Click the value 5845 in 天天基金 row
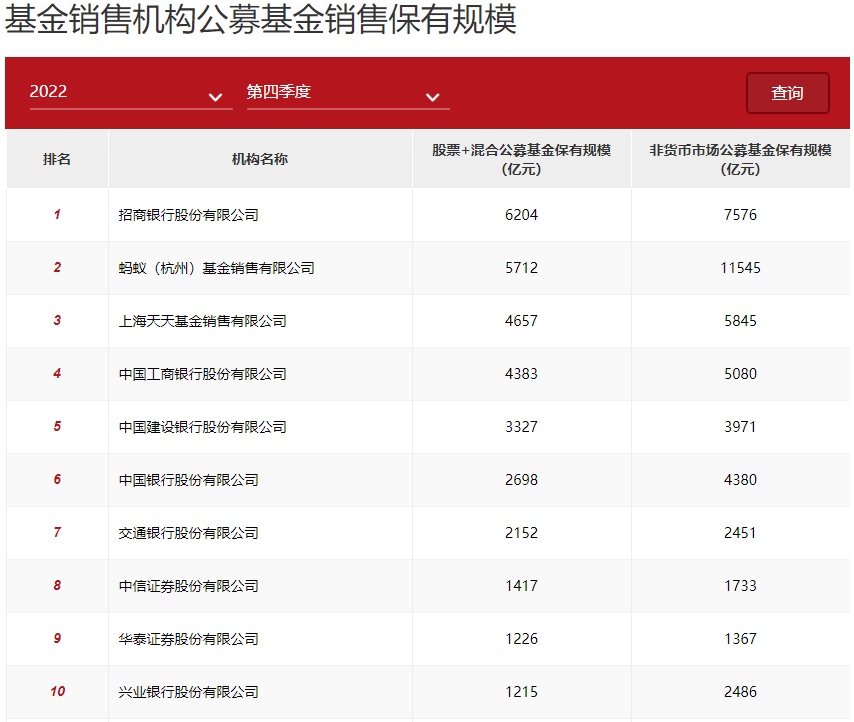854x722 pixels. [x=740, y=321]
